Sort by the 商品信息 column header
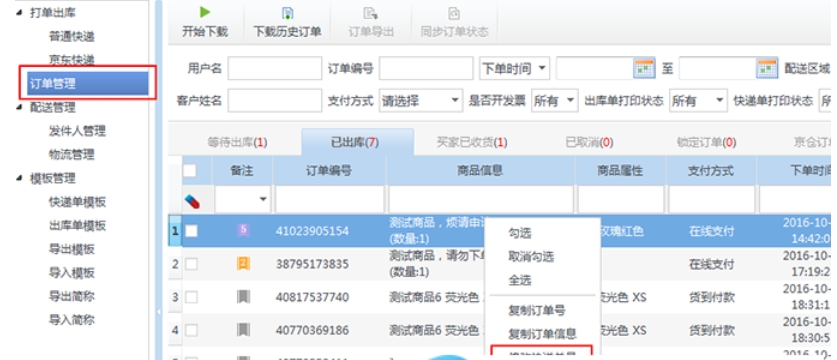The height and width of the screenshot is (360, 837). coord(480,171)
